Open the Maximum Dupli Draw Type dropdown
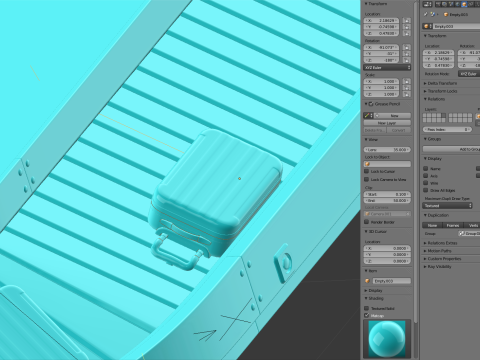Image resolution: width=480 pixels, height=360 pixels. point(447,206)
